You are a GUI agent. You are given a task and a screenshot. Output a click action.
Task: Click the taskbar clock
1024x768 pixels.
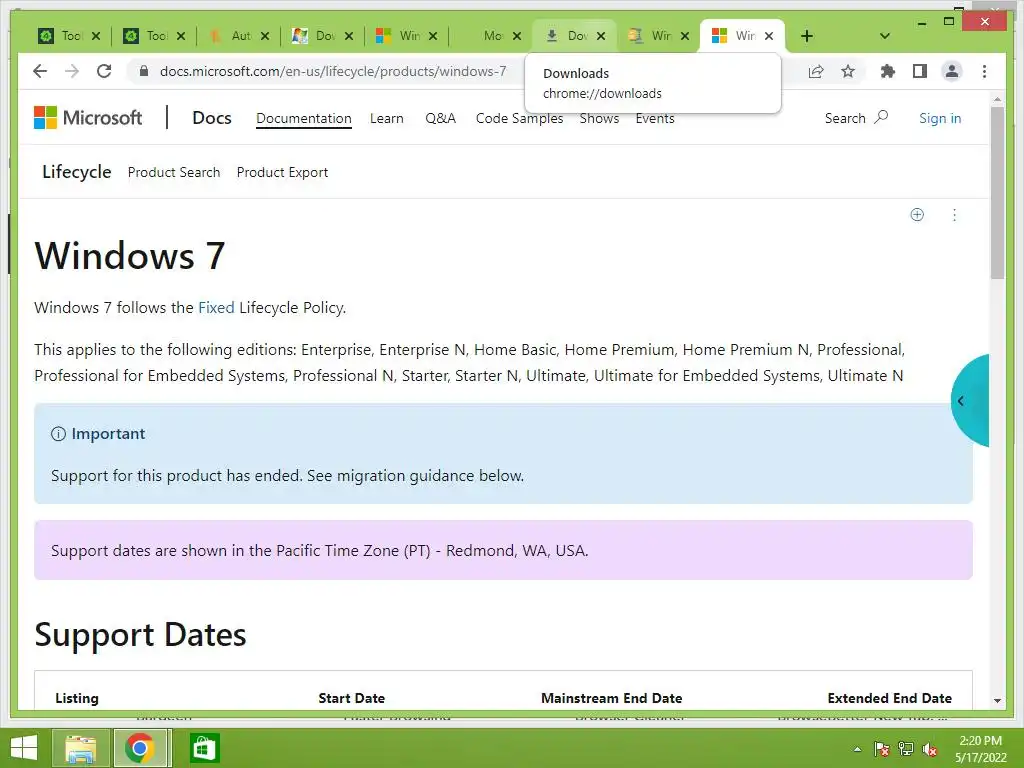pos(980,749)
